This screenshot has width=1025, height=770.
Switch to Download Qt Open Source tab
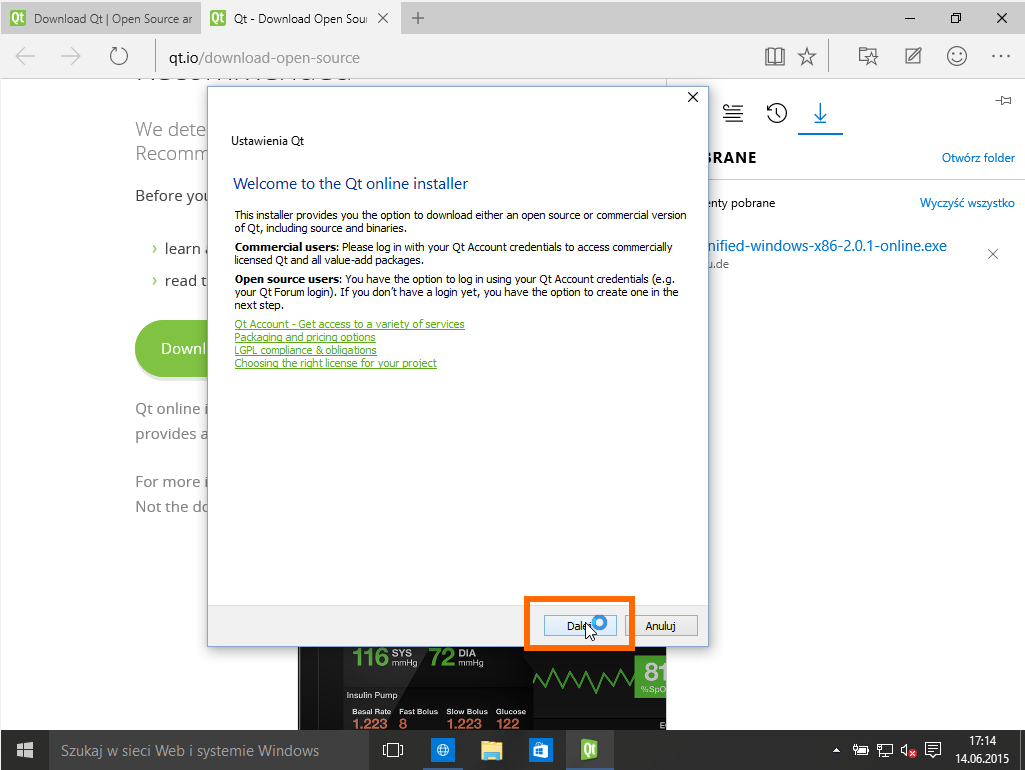pos(101,18)
